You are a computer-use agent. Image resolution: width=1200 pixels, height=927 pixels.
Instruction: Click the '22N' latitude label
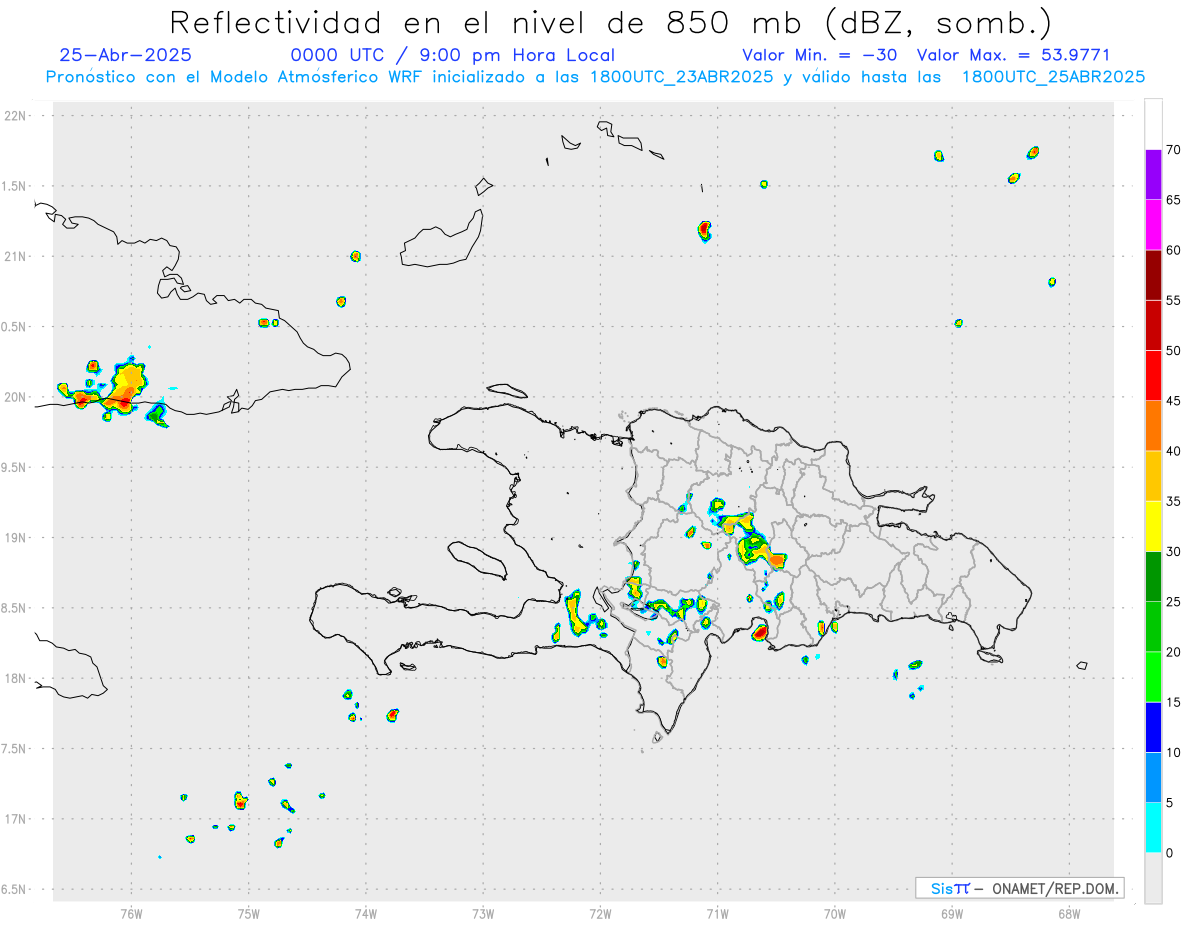click(16, 116)
